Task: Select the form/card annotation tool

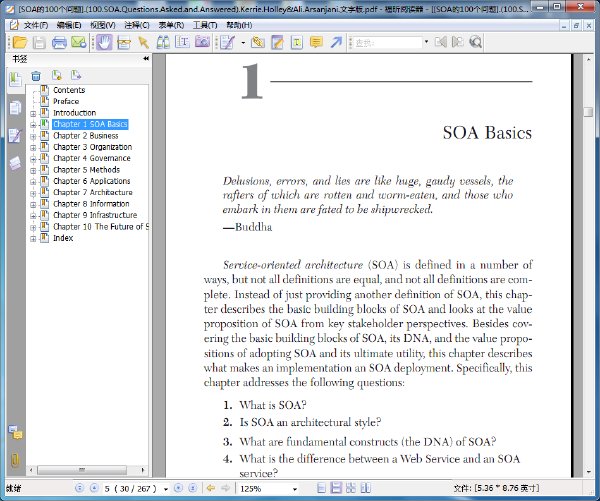Action: [124, 42]
